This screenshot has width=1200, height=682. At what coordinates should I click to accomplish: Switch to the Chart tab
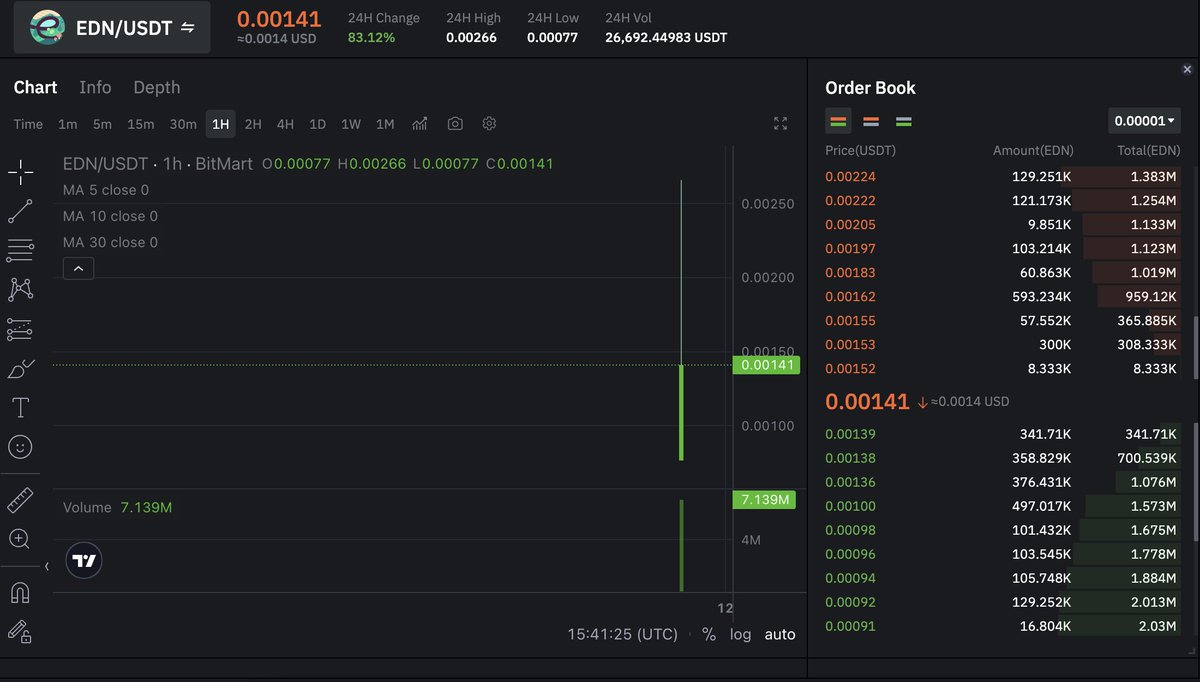coord(35,88)
